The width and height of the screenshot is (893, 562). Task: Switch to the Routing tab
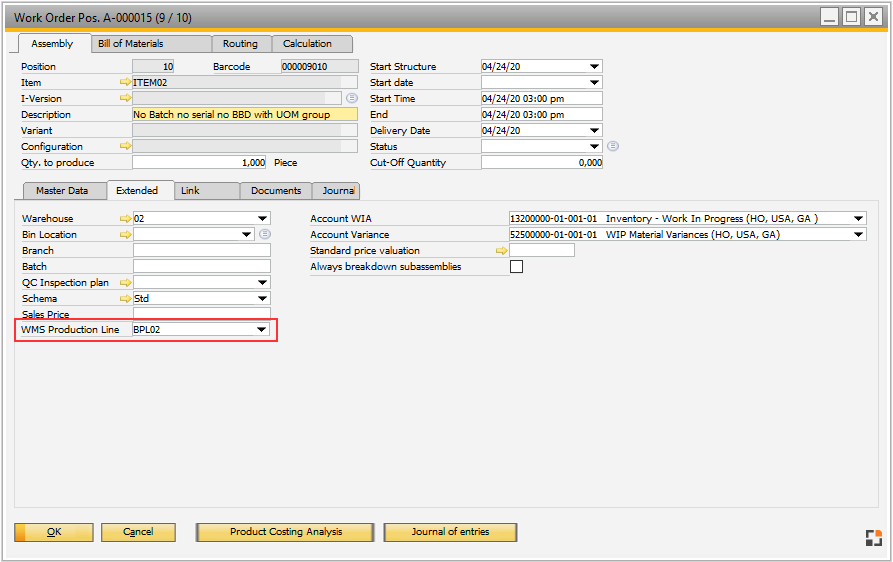coord(240,44)
